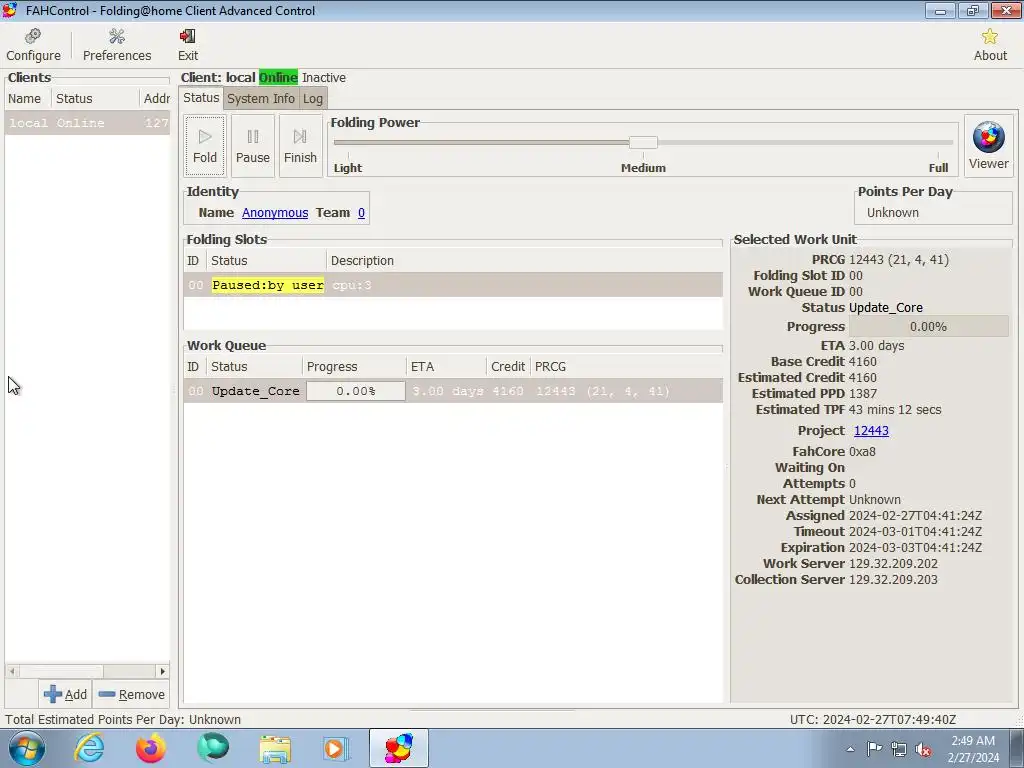This screenshot has height=768, width=1024.
Task: Select folding slot 00 Paused:by user
Action: [x=453, y=285]
